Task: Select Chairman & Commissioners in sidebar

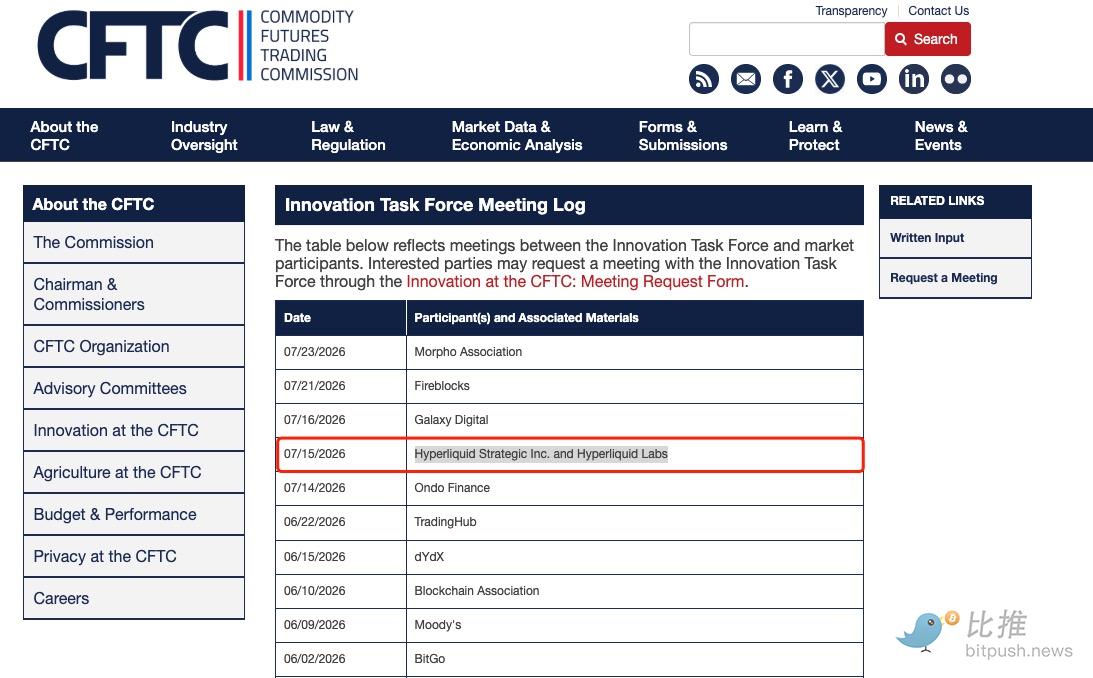Action: (x=134, y=294)
